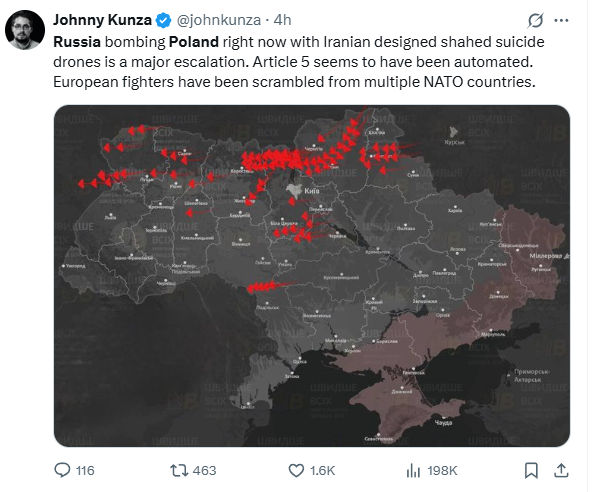The width and height of the screenshot is (595, 492).
Task: Click the reply speech bubble icon
Action: [x=62, y=470]
